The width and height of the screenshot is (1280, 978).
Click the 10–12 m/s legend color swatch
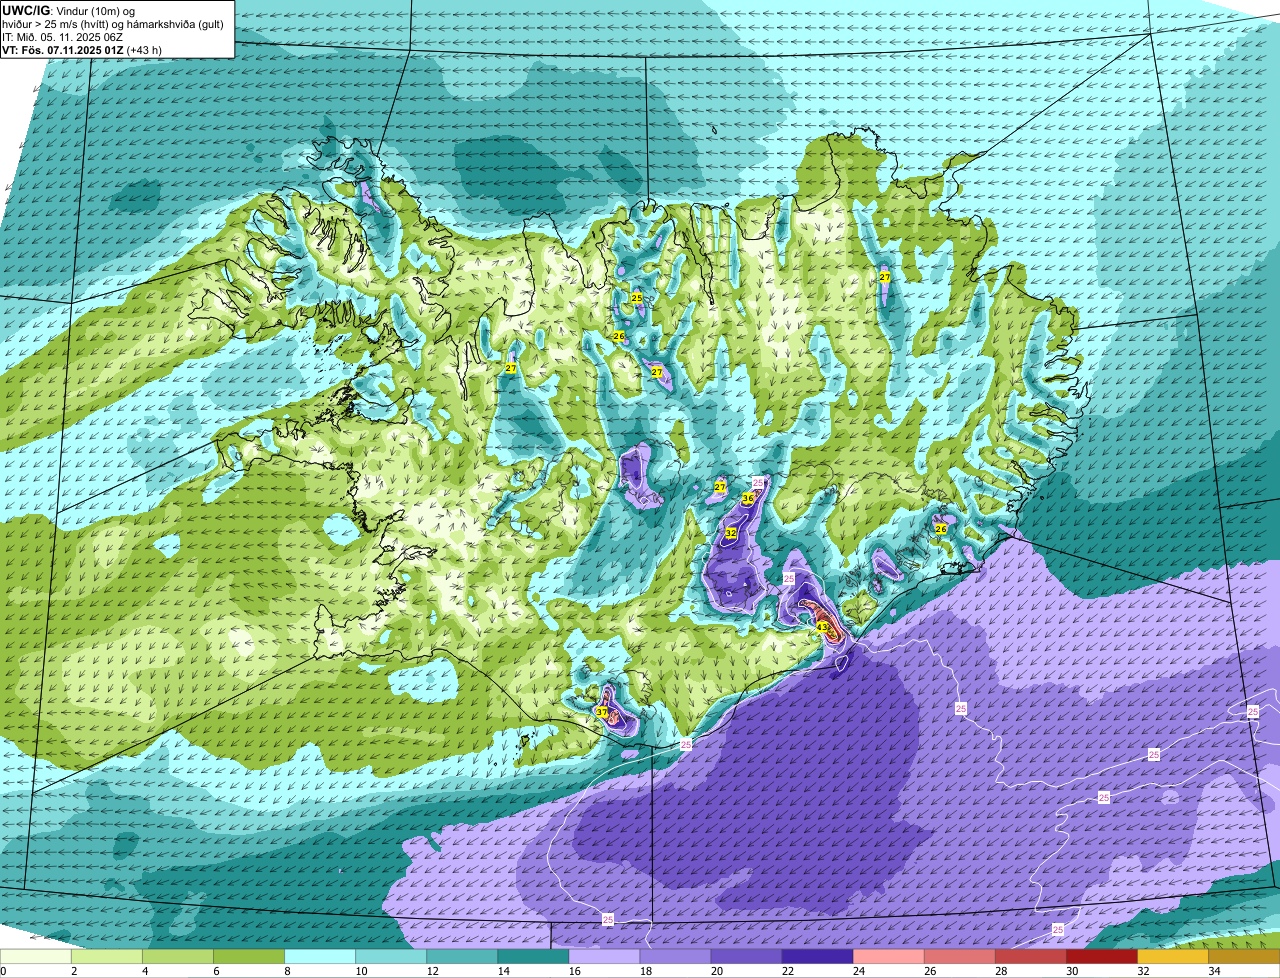pos(391,957)
